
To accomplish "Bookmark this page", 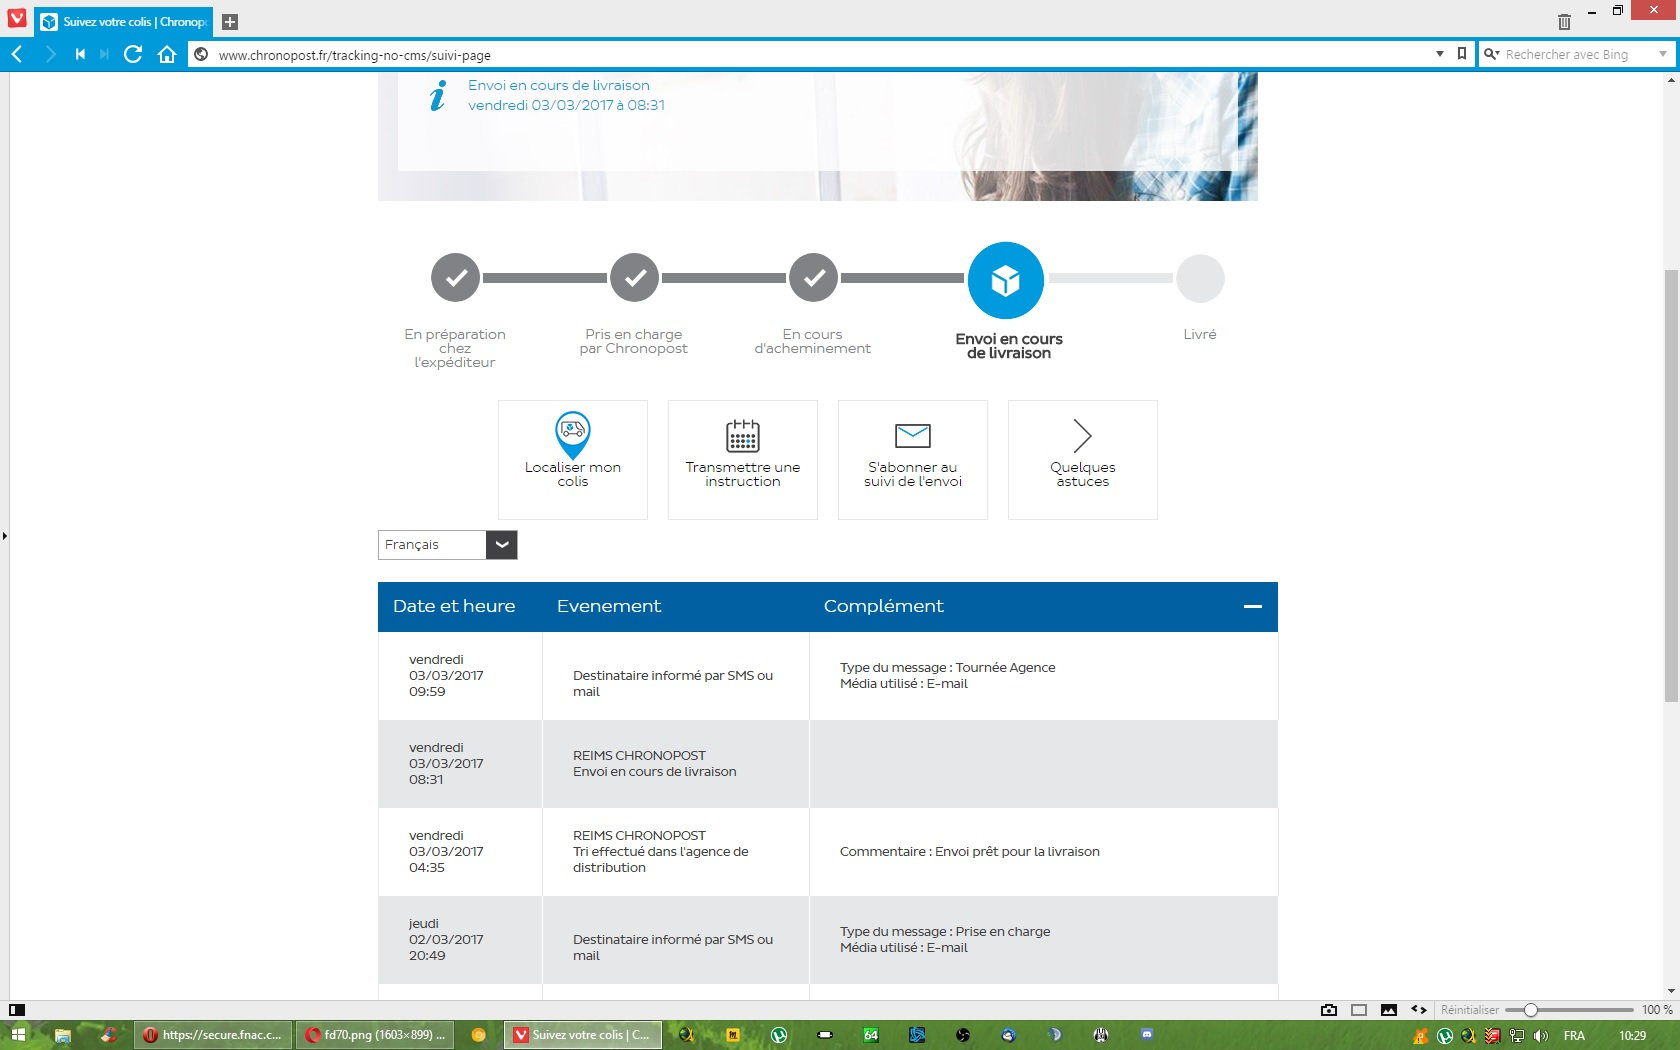I will [x=1462, y=54].
